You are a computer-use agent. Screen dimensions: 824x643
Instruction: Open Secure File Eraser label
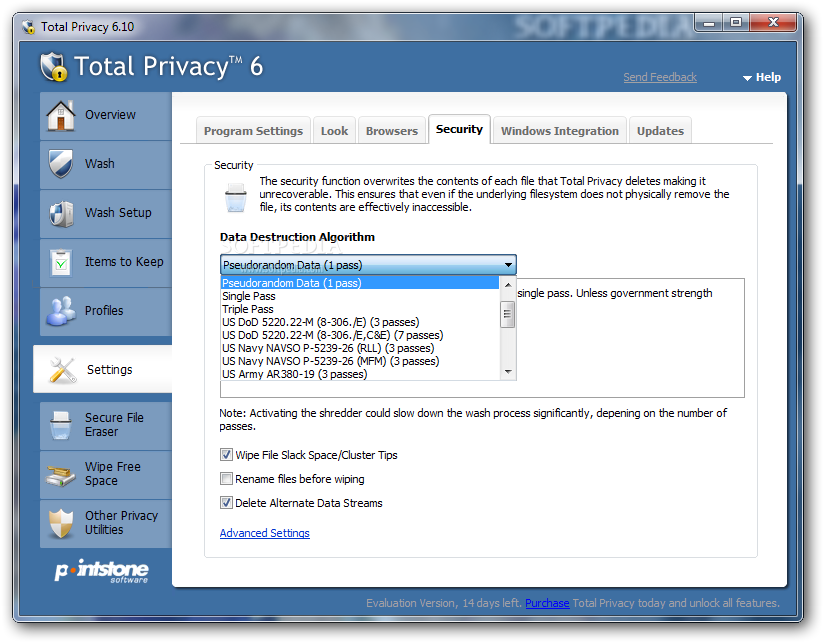coord(114,424)
